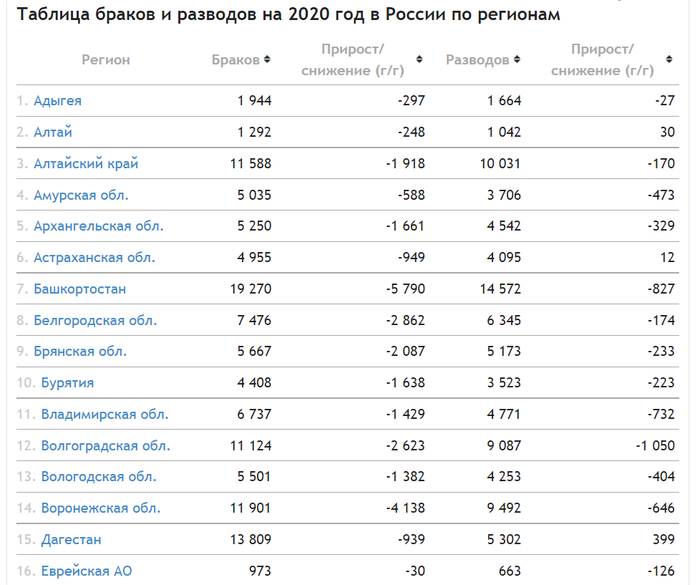700x585 pixels.
Task: Open the Адыгея region link
Action: click(58, 100)
